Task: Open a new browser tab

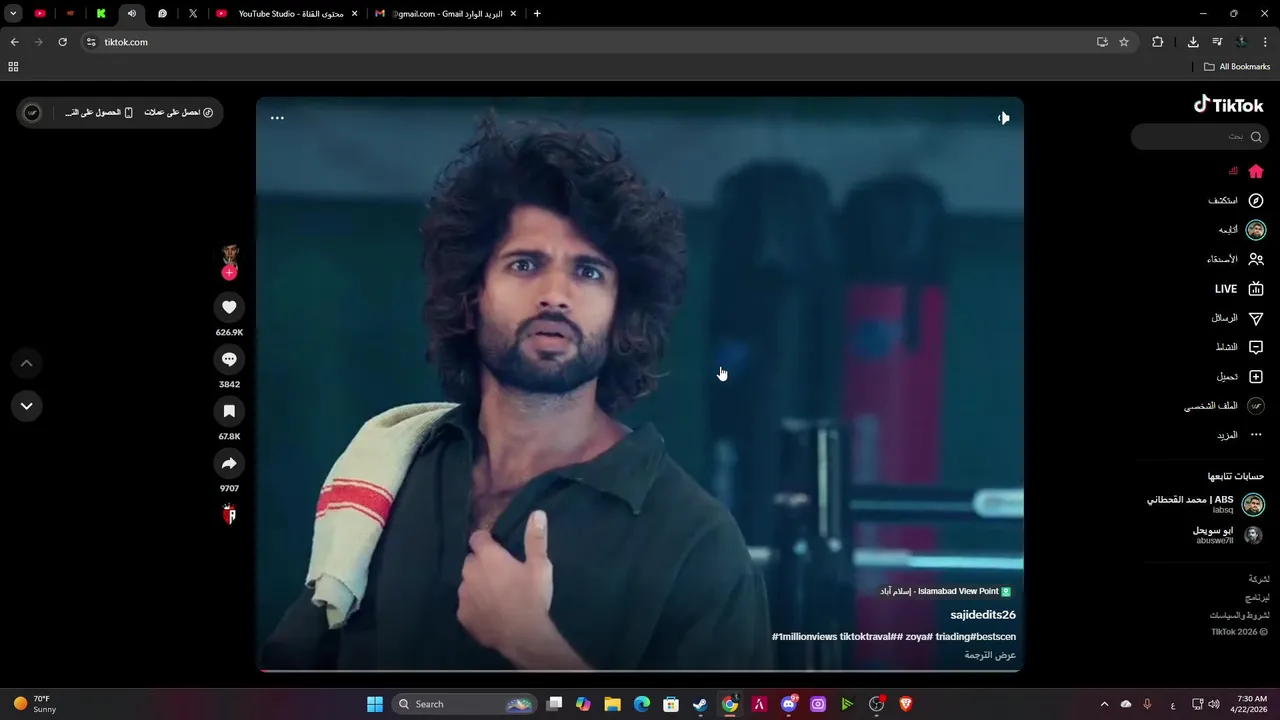Action: (x=537, y=14)
